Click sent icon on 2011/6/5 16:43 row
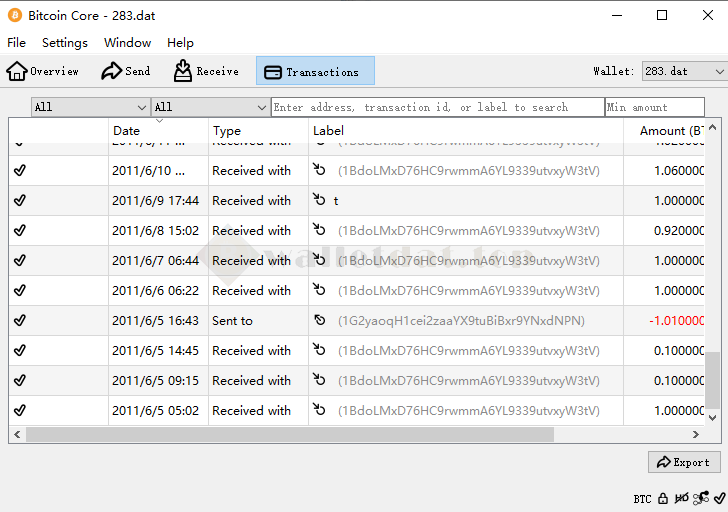The image size is (728, 512). [320, 320]
